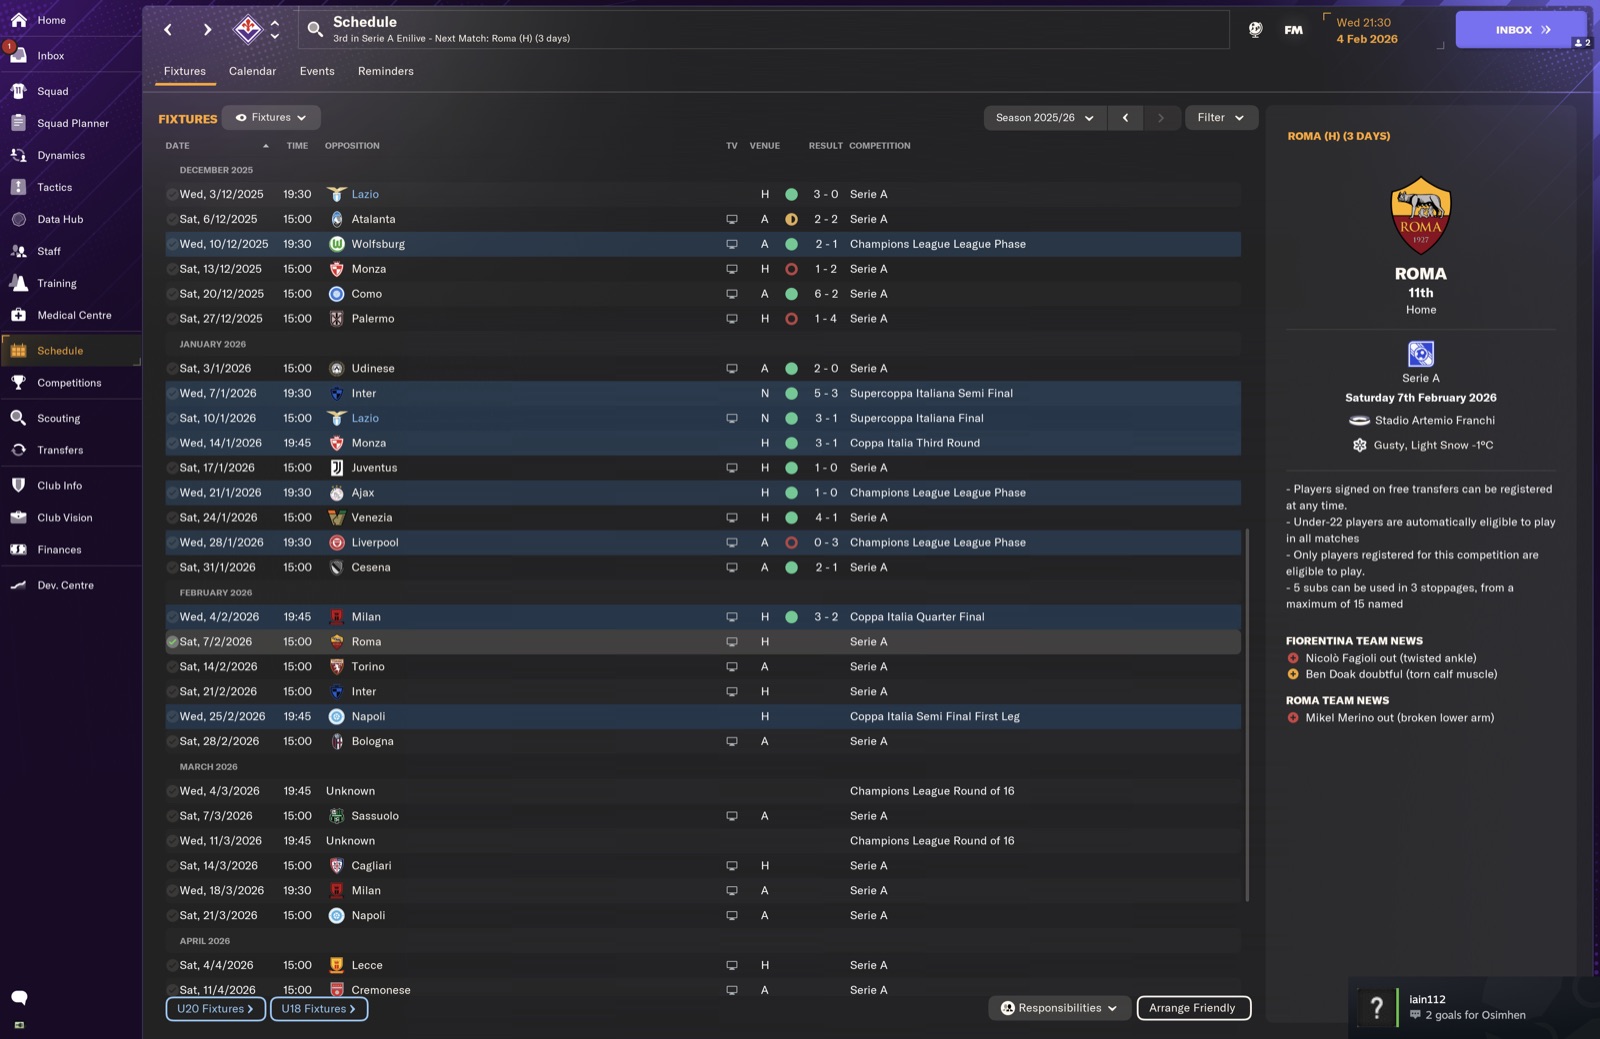This screenshot has width=1600, height=1039.
Task: Click the help question mark icon
Action: tap(1376, 1007)
